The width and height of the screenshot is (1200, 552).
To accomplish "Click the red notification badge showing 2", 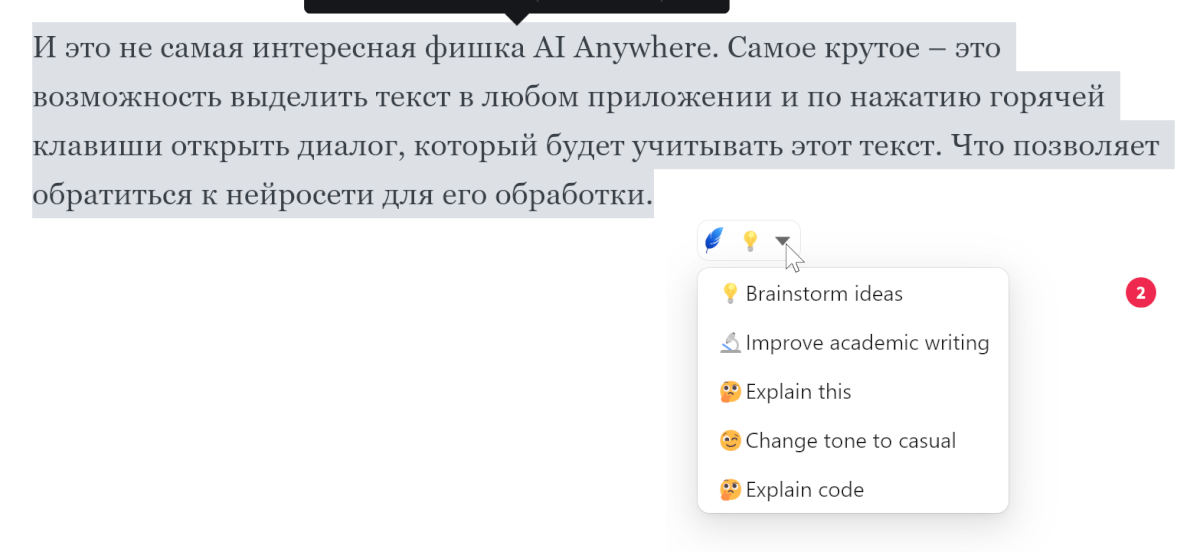I will point(1141,293).
